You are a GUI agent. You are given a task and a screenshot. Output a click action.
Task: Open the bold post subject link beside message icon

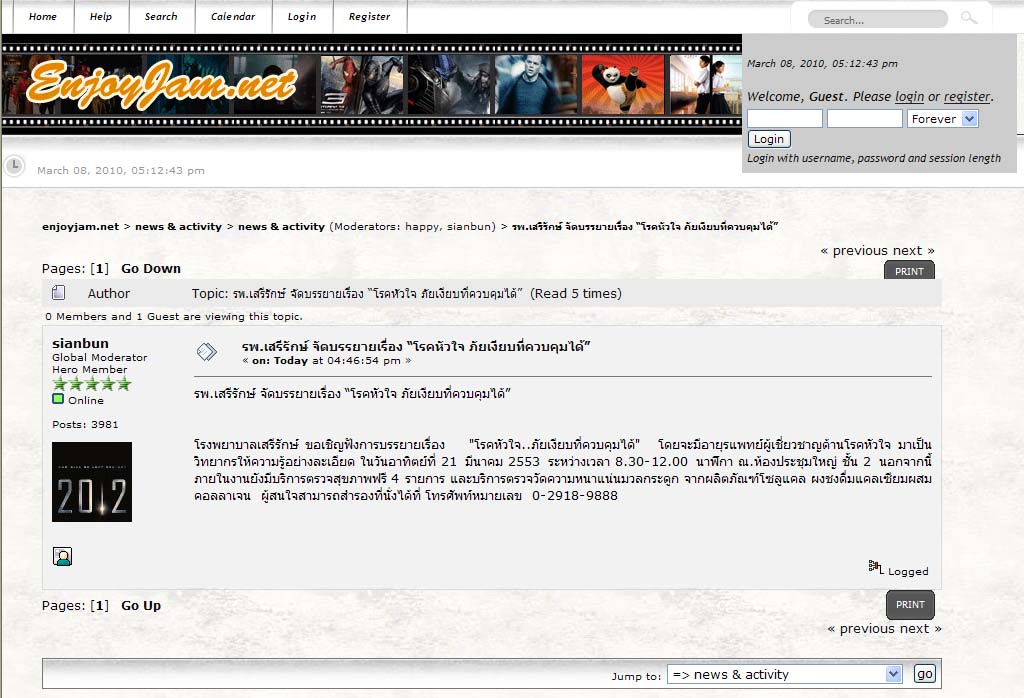(x=416, y=346)
